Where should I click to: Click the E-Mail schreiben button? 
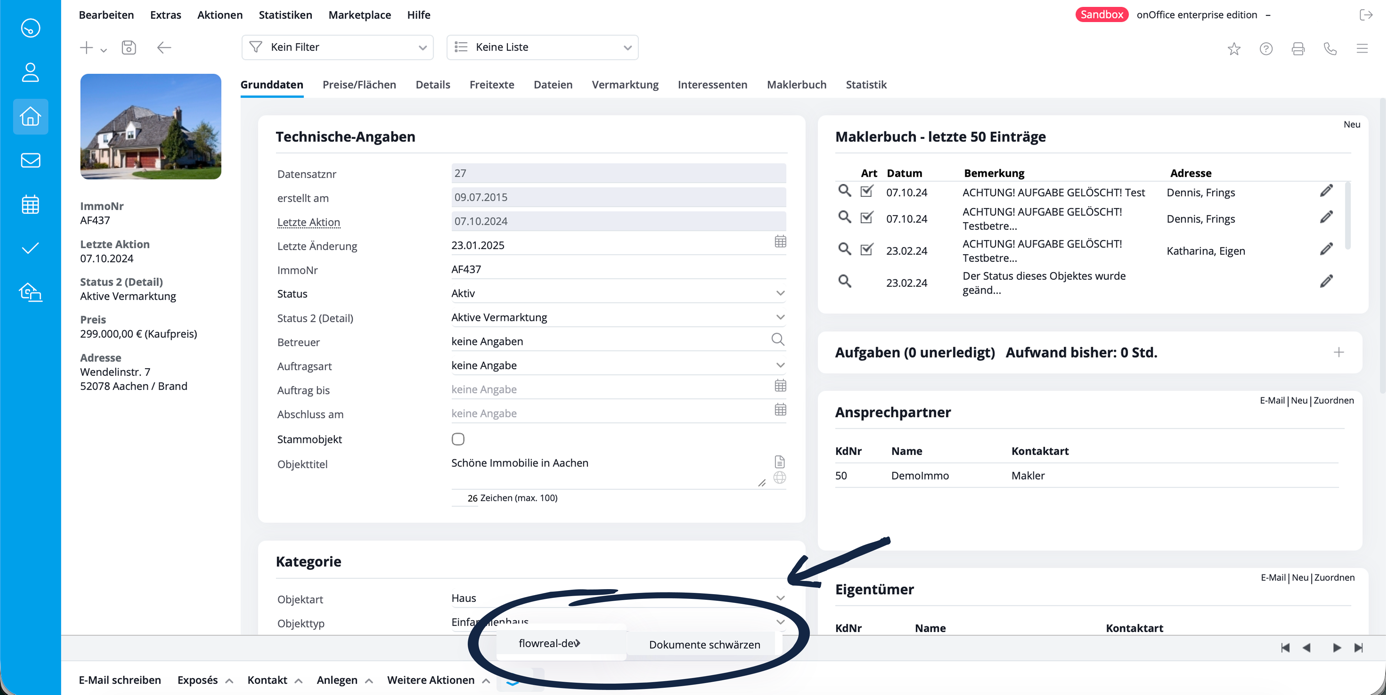[x=120, y=680]
